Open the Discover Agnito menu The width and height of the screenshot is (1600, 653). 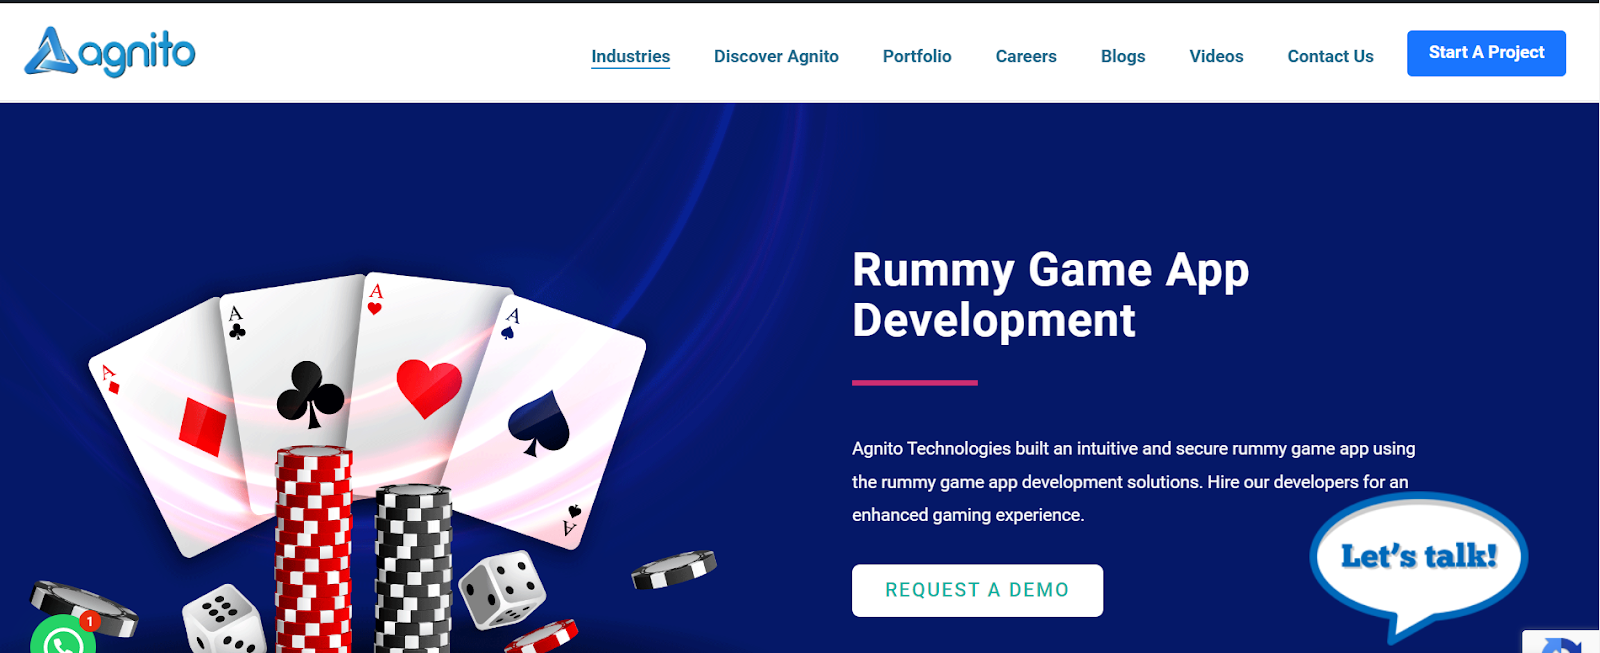776,56
